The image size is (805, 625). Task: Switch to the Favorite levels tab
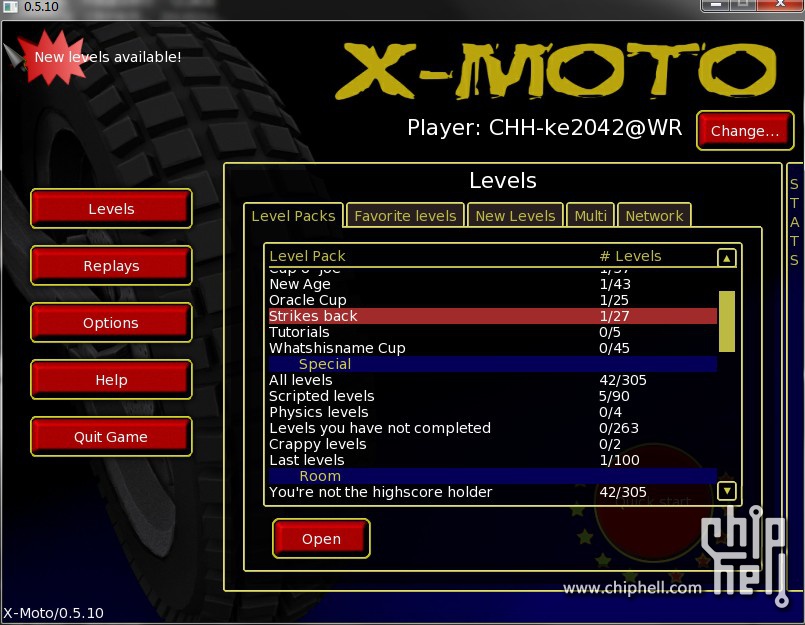pos(405,216)
